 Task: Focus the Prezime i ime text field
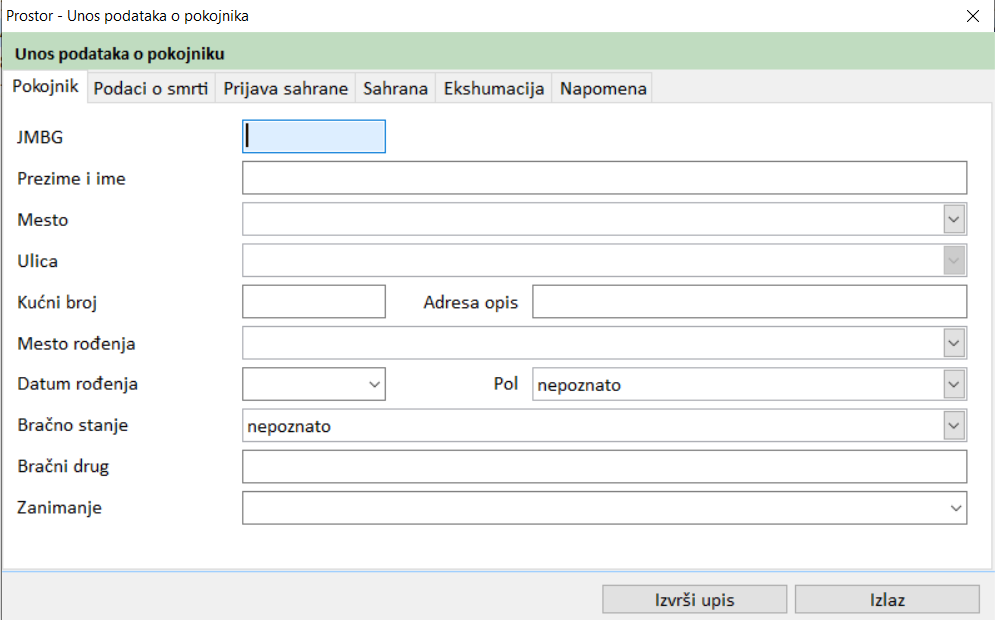click(604, 178)
